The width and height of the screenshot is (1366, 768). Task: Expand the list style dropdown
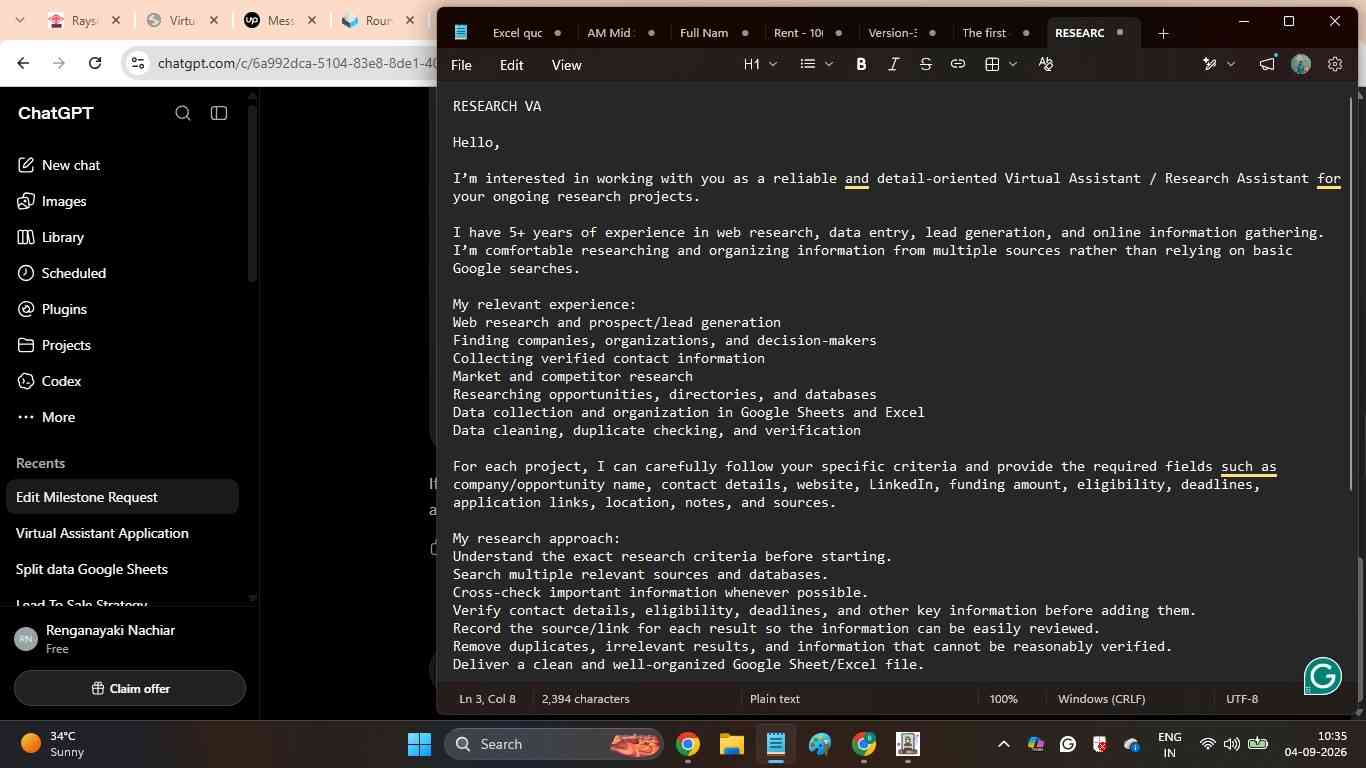tap(816, 64)
